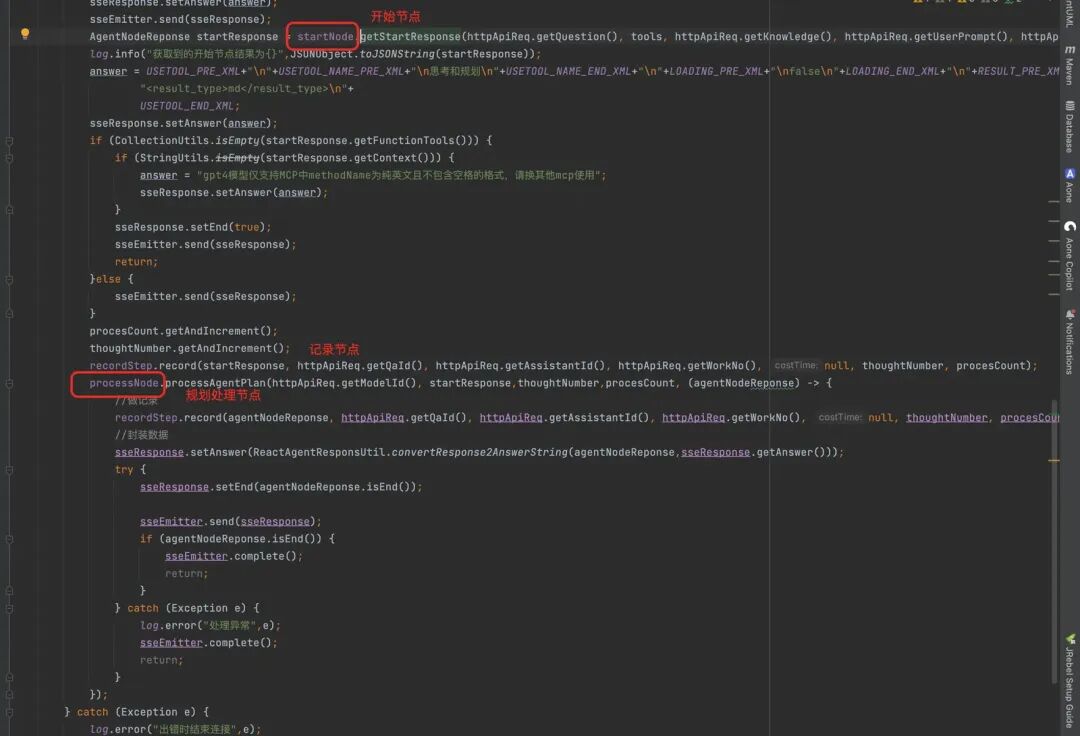1080x736 pixels.
Task: Open the Aone tool window
Action: [x=1070, y=185]
